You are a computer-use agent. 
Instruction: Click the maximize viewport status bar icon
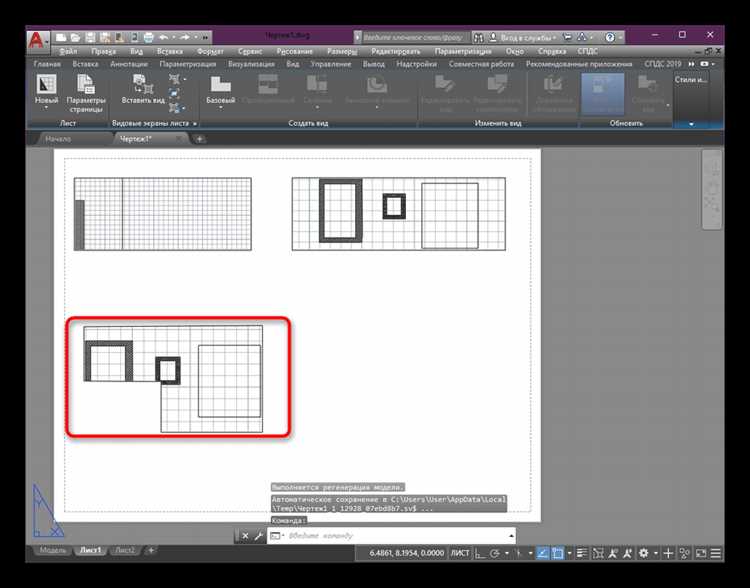tap(598, 554)
